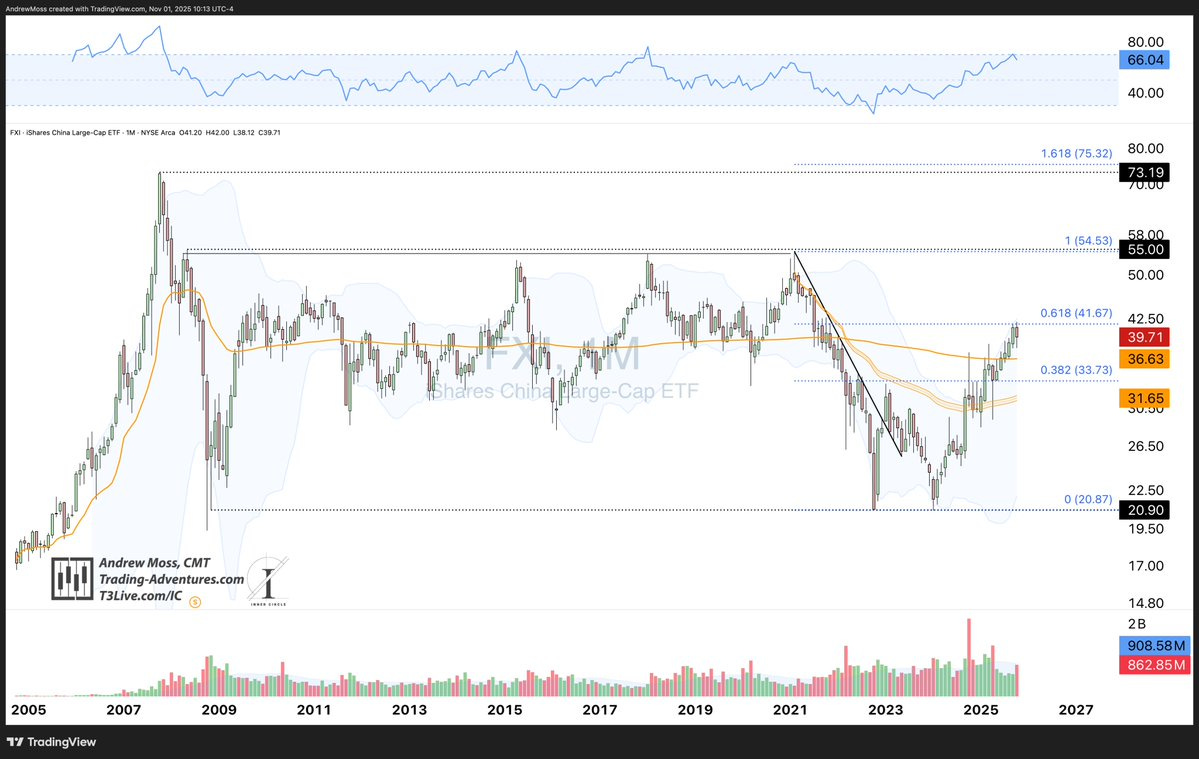Viewport: 1199px width, 759px height.
Task: Click the 2019 year on time axis
Action: (695, 710)
